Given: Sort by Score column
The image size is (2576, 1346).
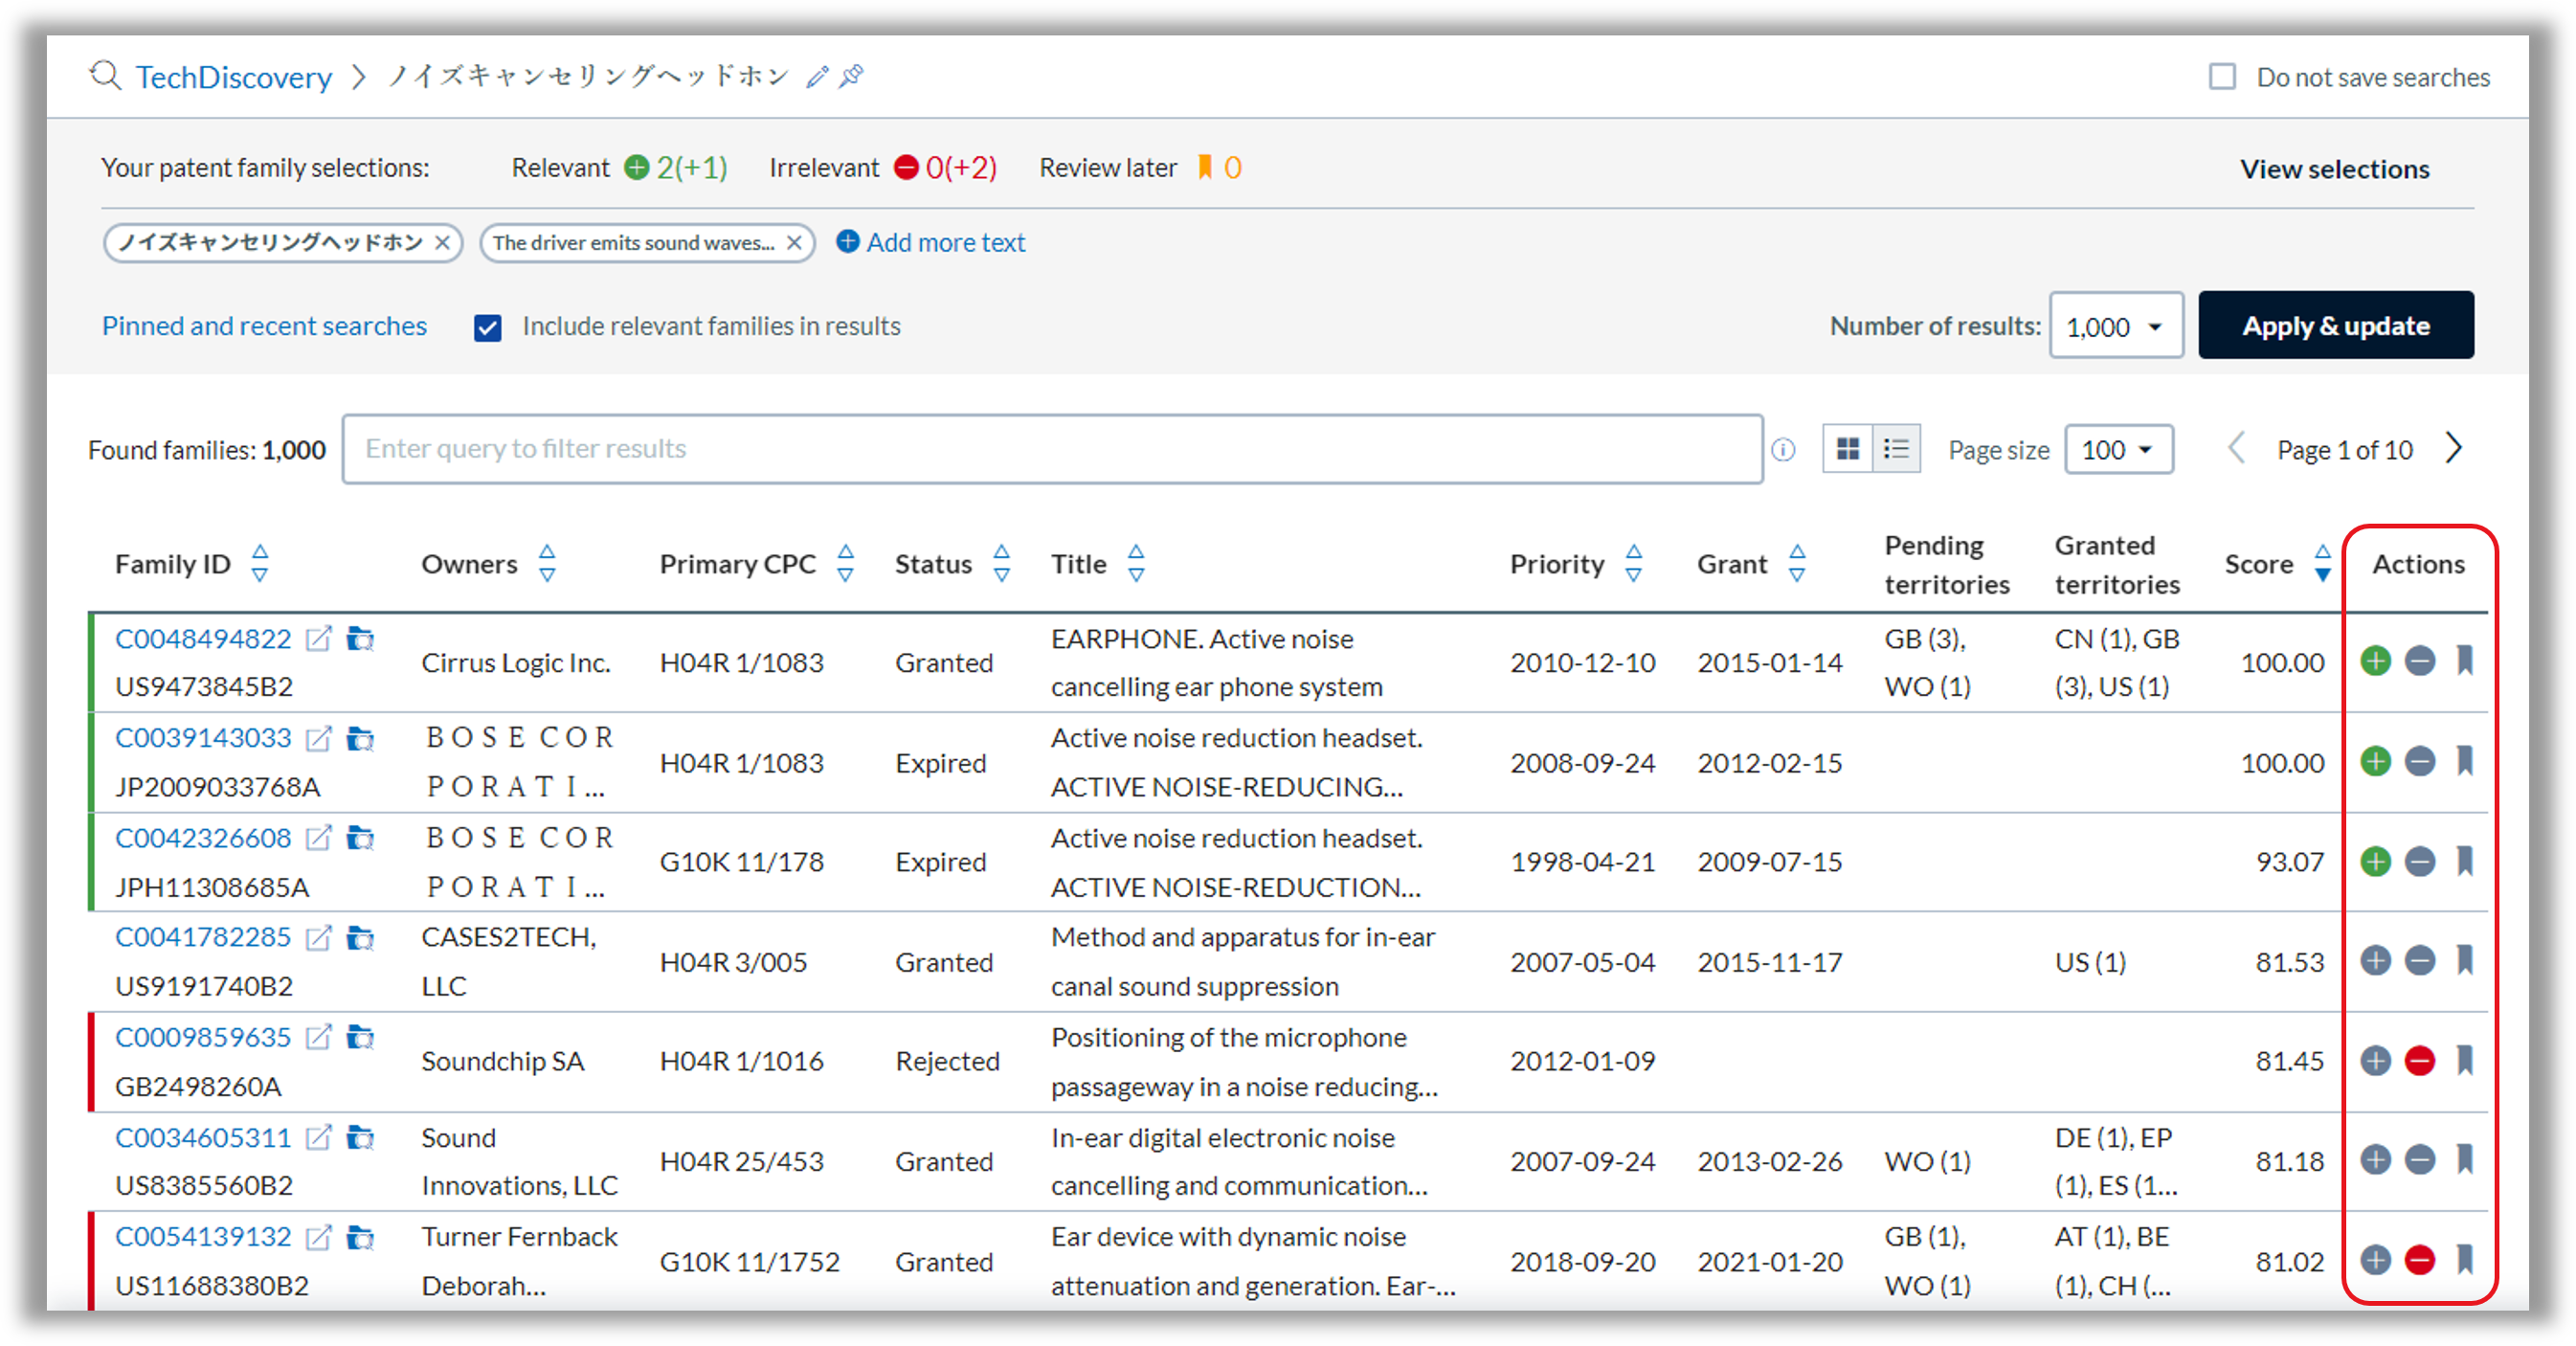Looking at the screenshot, I should point(2323,564).
